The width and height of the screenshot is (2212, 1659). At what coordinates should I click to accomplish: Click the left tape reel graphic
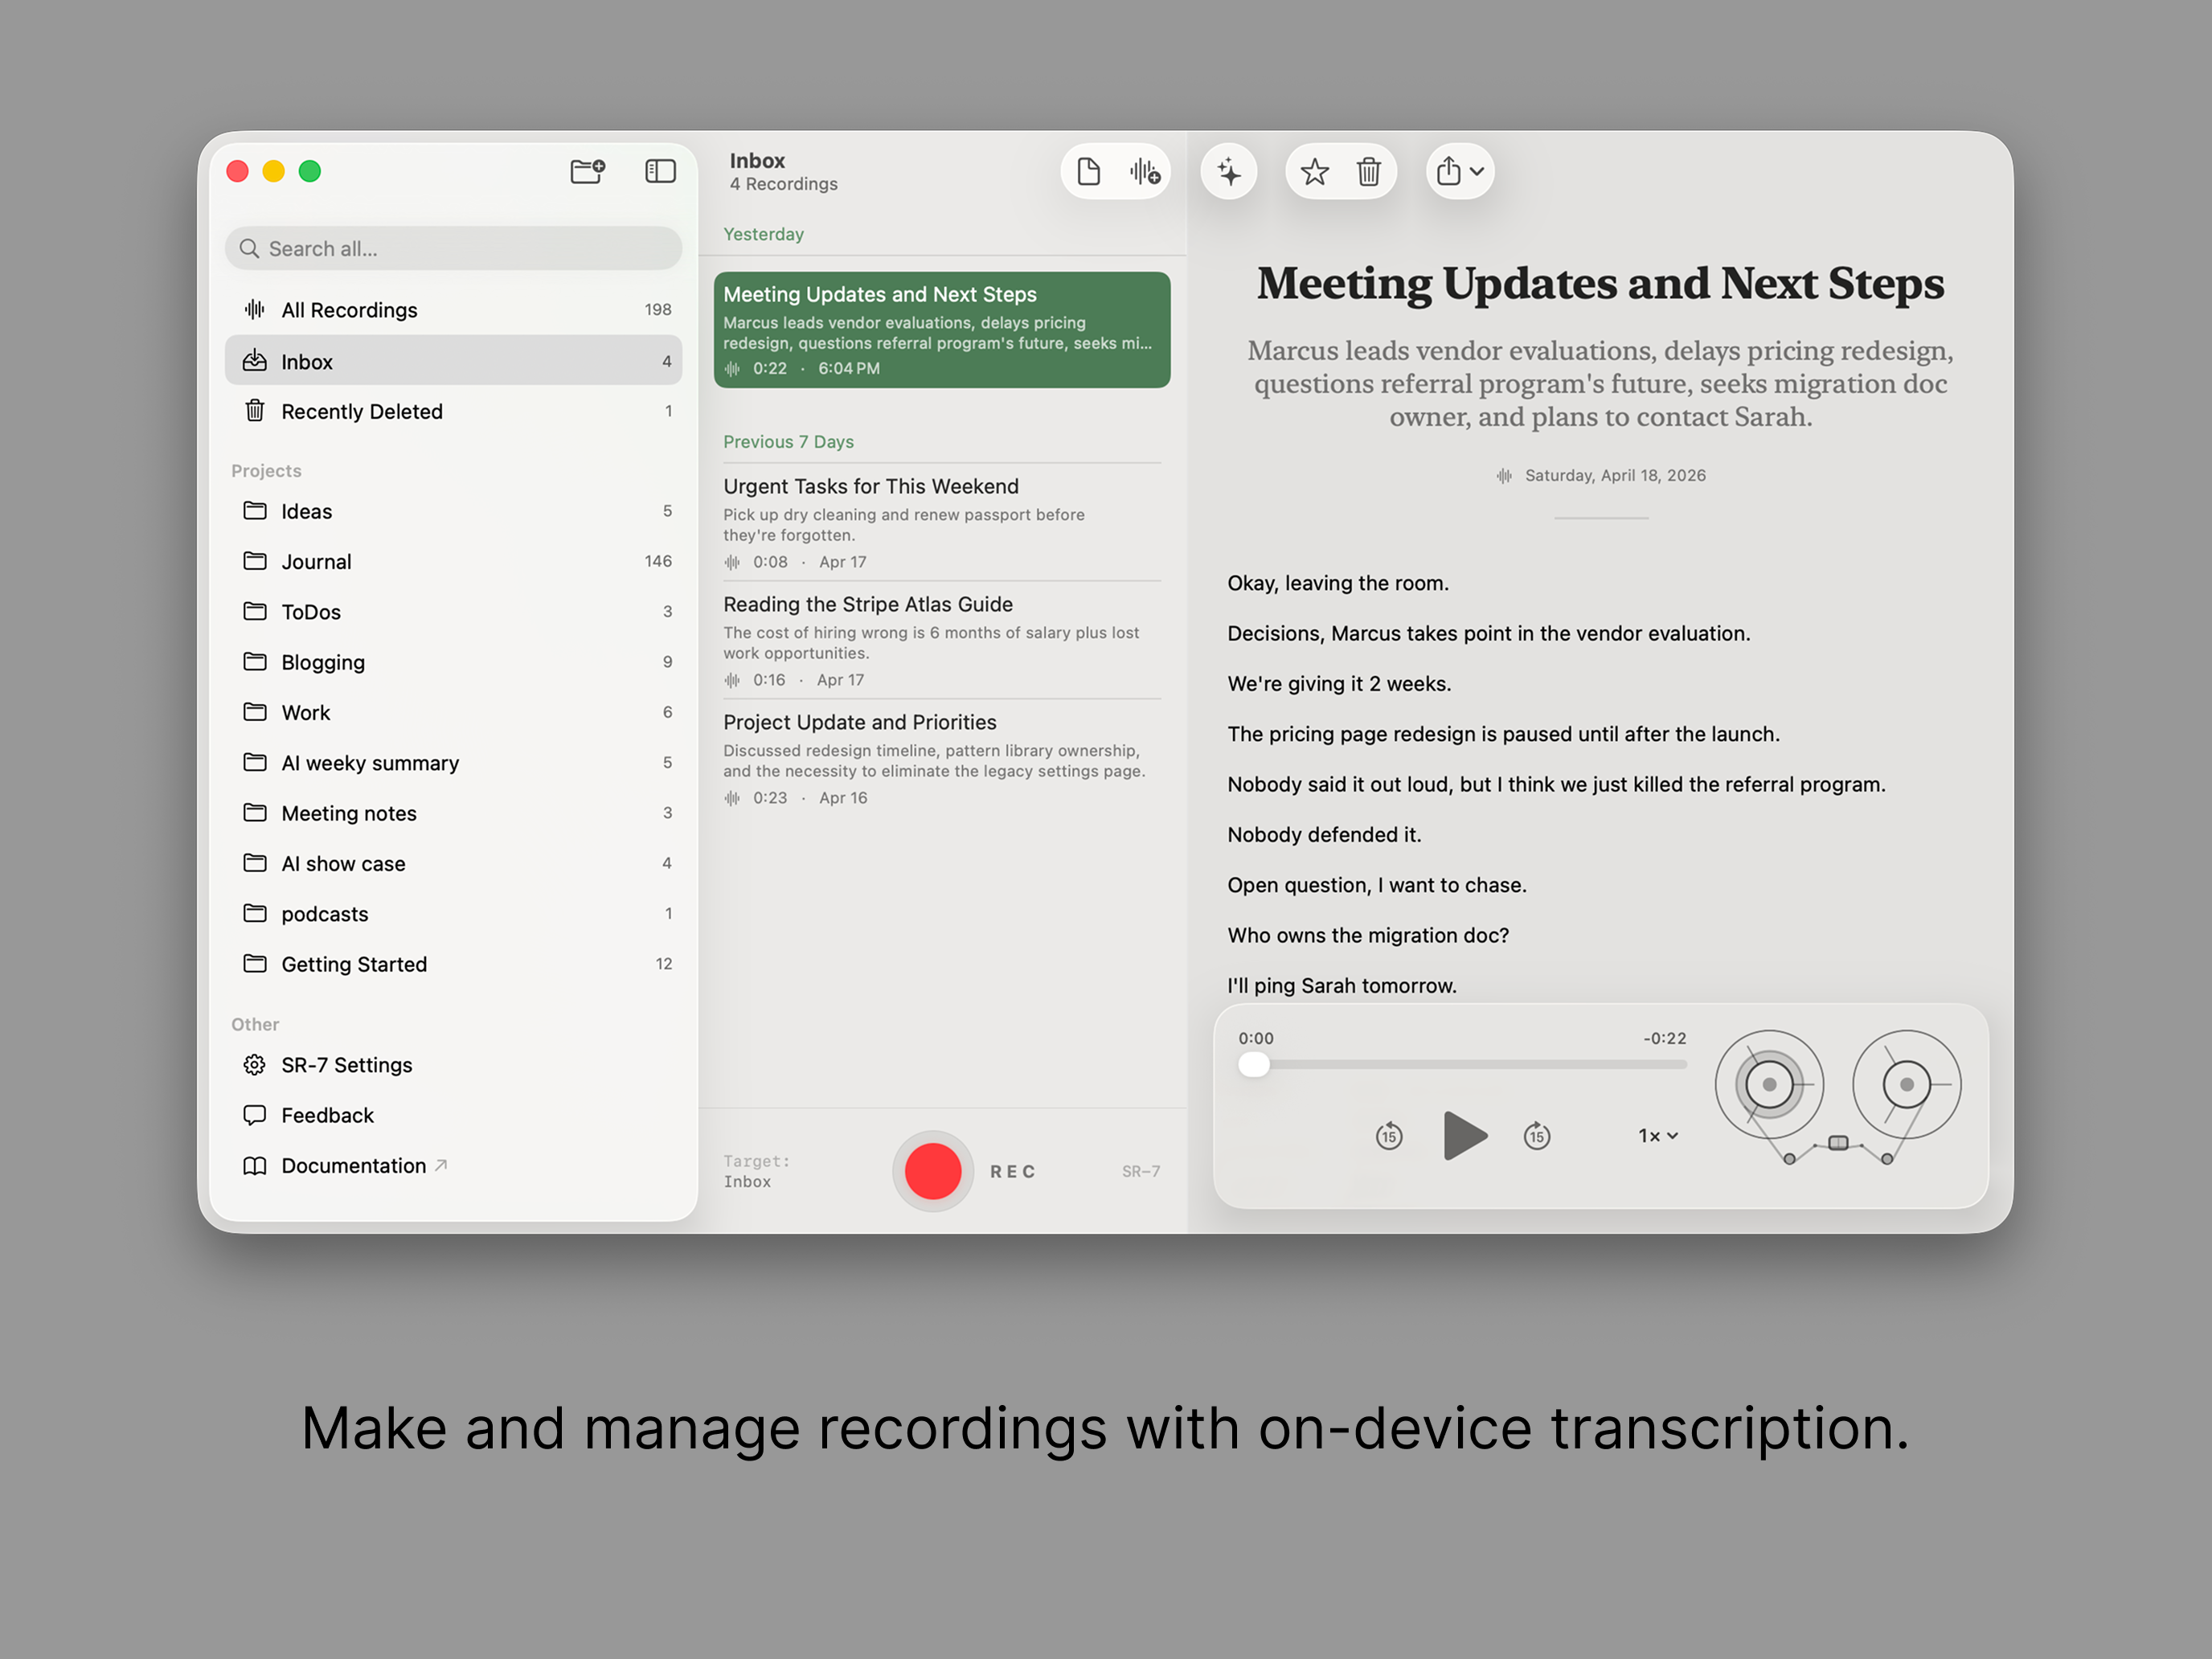point(1769,1085)
